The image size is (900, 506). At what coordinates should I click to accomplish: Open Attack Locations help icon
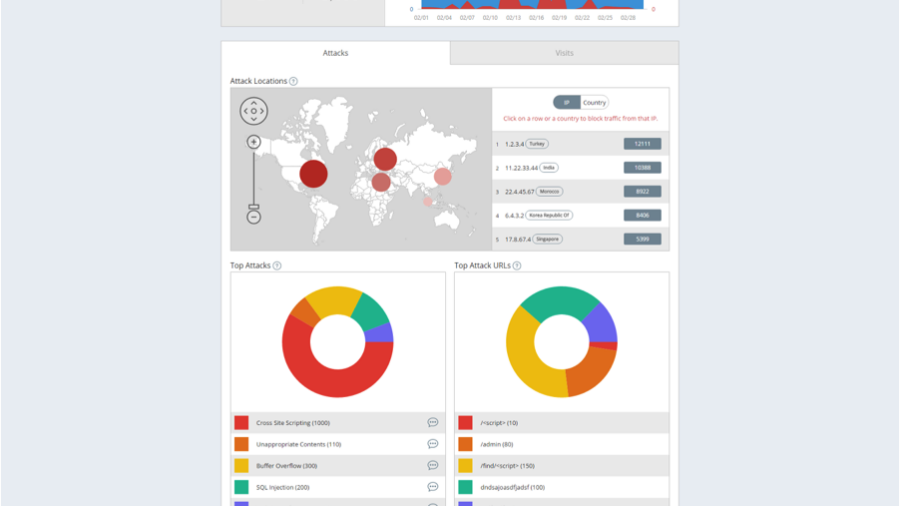click(293, 81)
